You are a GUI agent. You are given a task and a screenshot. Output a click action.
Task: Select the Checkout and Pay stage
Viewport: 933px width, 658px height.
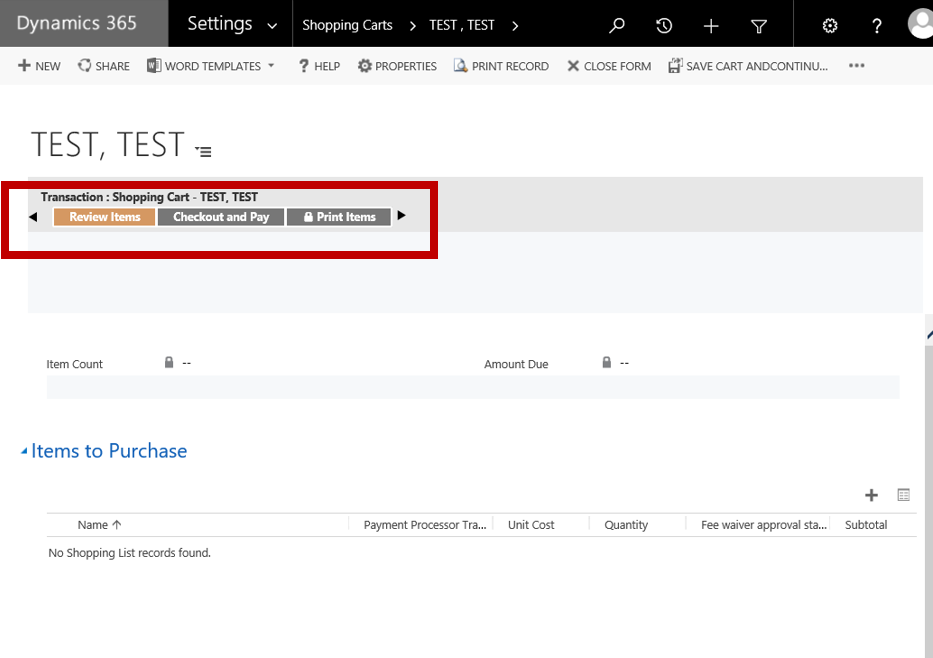(x=221, y=217)
